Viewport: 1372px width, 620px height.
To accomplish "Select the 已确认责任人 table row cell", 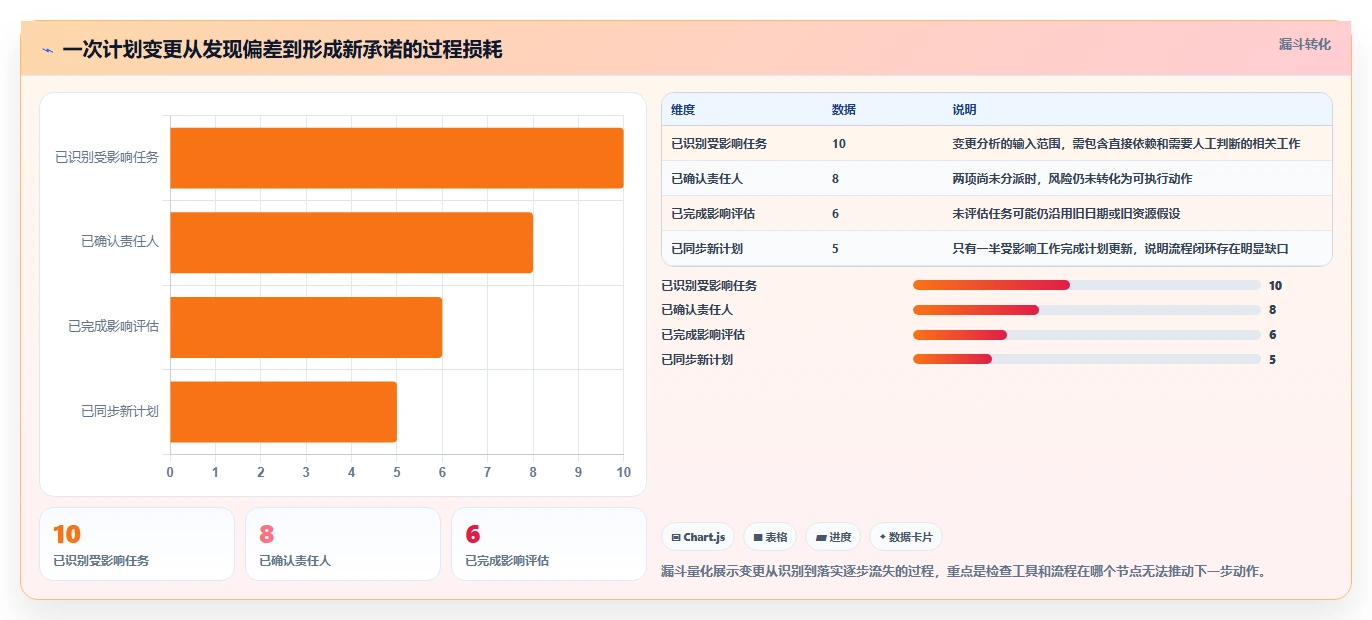I will tap(707, 179).
